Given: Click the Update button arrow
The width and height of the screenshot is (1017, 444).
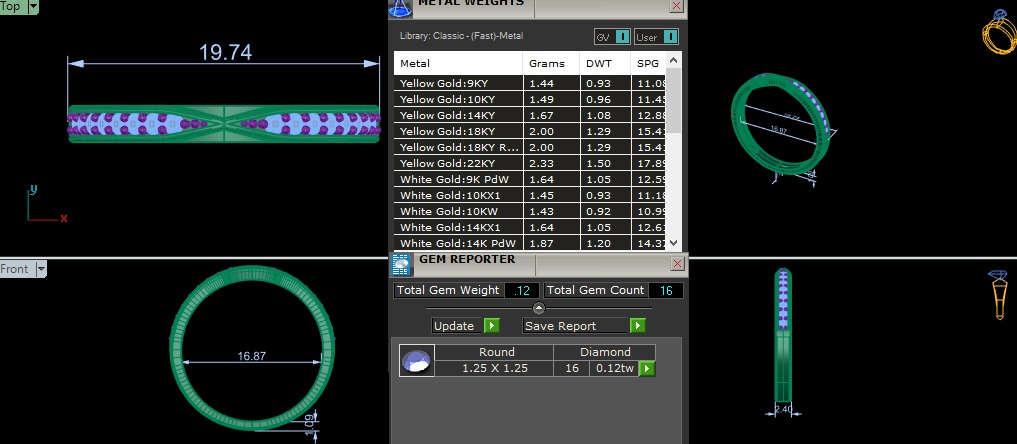Looking at the screenshot, I should [x=492, y=325].
